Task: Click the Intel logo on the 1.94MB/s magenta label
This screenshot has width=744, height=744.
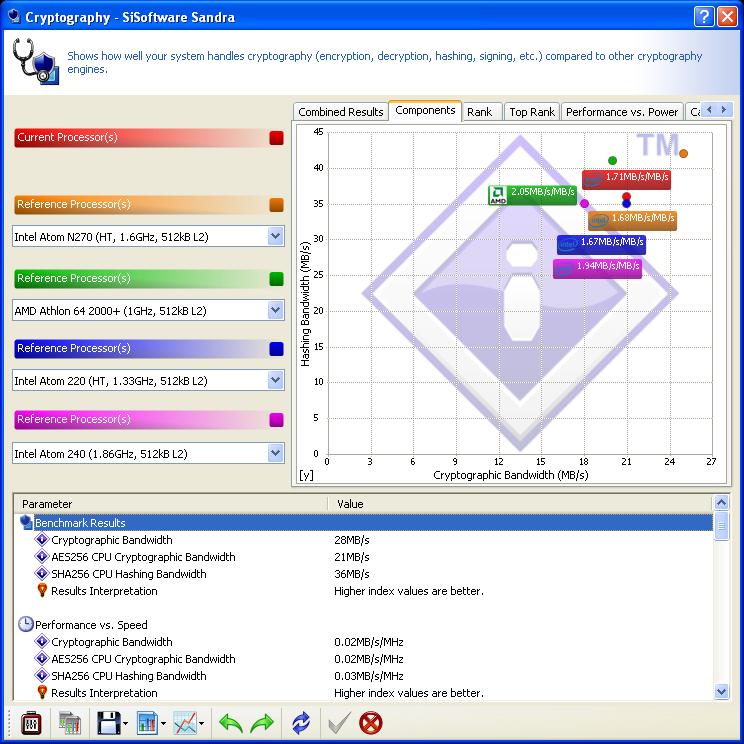Action: click(564, 269)
